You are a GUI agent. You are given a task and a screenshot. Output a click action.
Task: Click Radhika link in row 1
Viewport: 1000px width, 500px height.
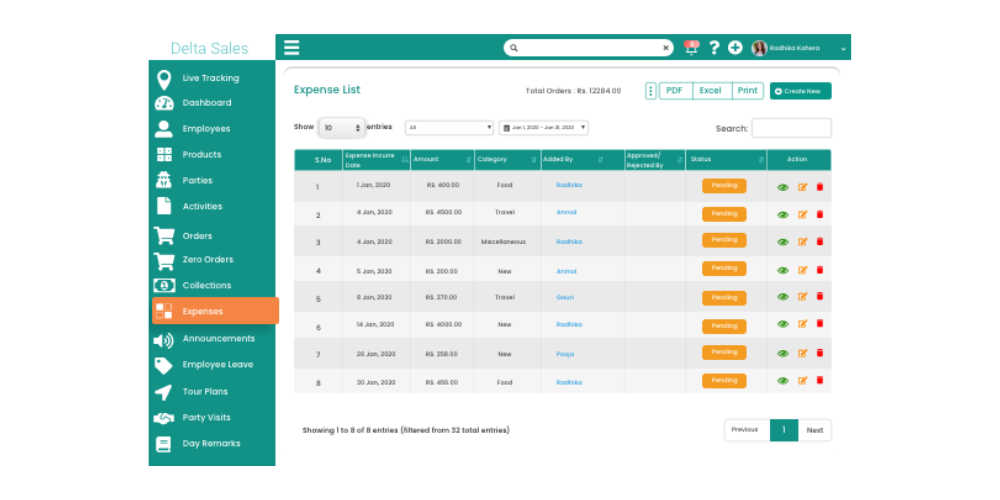569,185
